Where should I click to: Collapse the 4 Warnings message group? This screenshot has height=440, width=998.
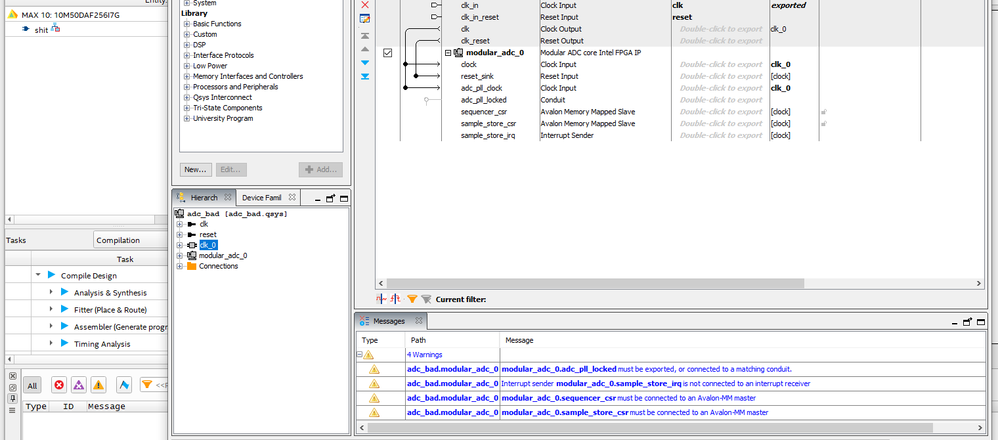359,354
